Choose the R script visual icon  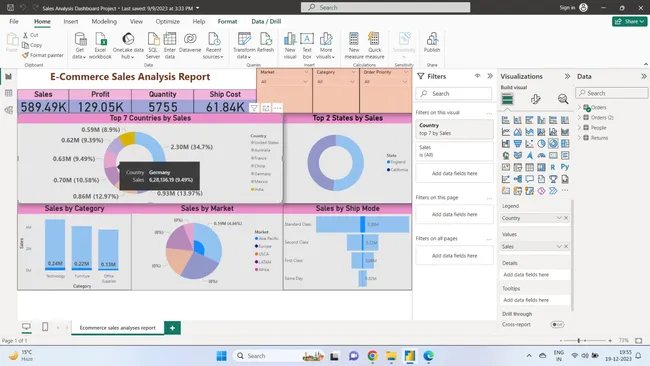point(553,167)
